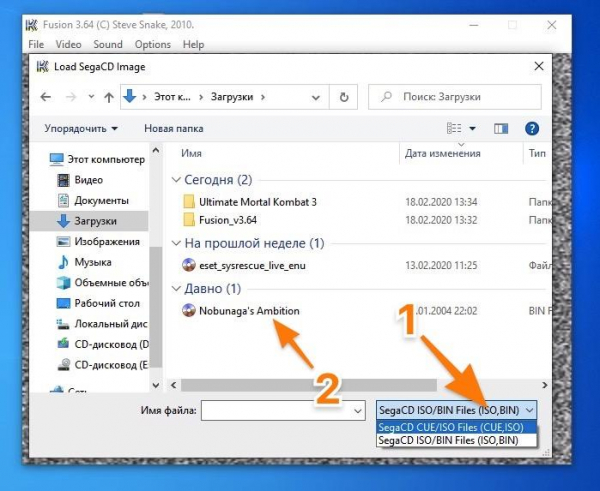The height and width of the screenshot is (491, 600).
Task: Click the horizontal scrollbar left arrow
Action: 173,385
